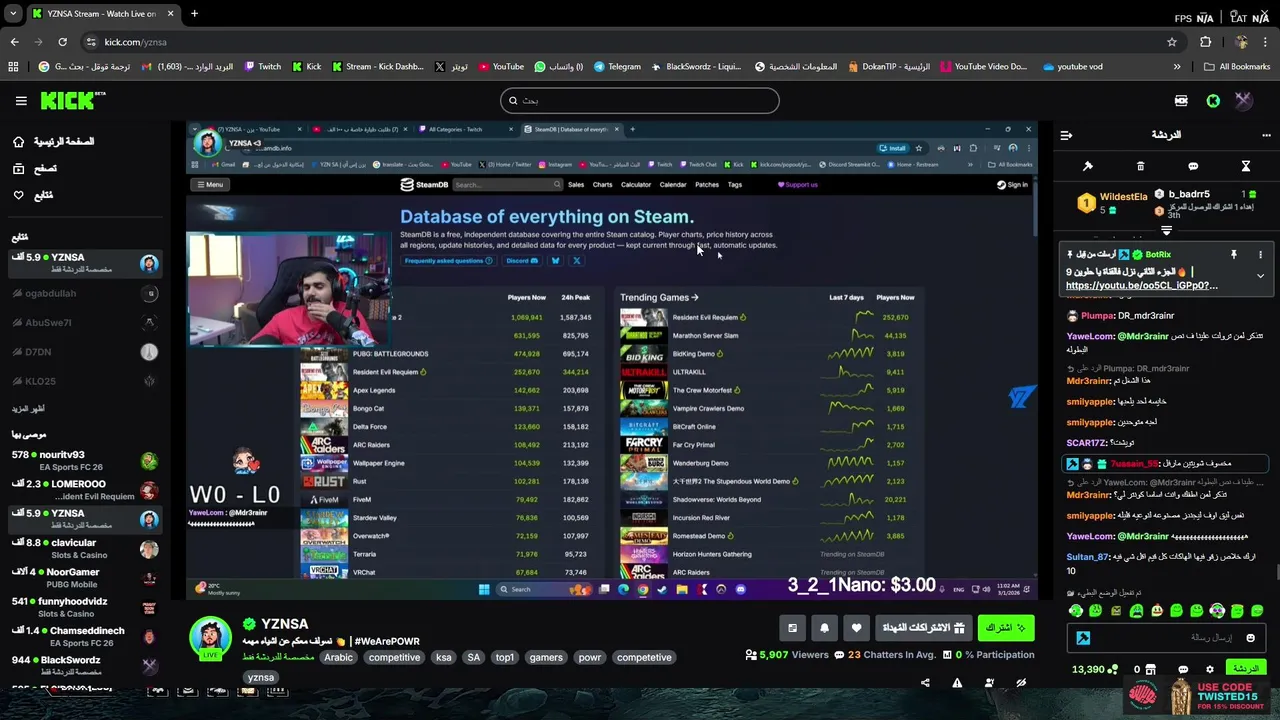Screen dimensions: 1280x720
Task: Click the clip button left of the bell
Action: click(792, 628)
